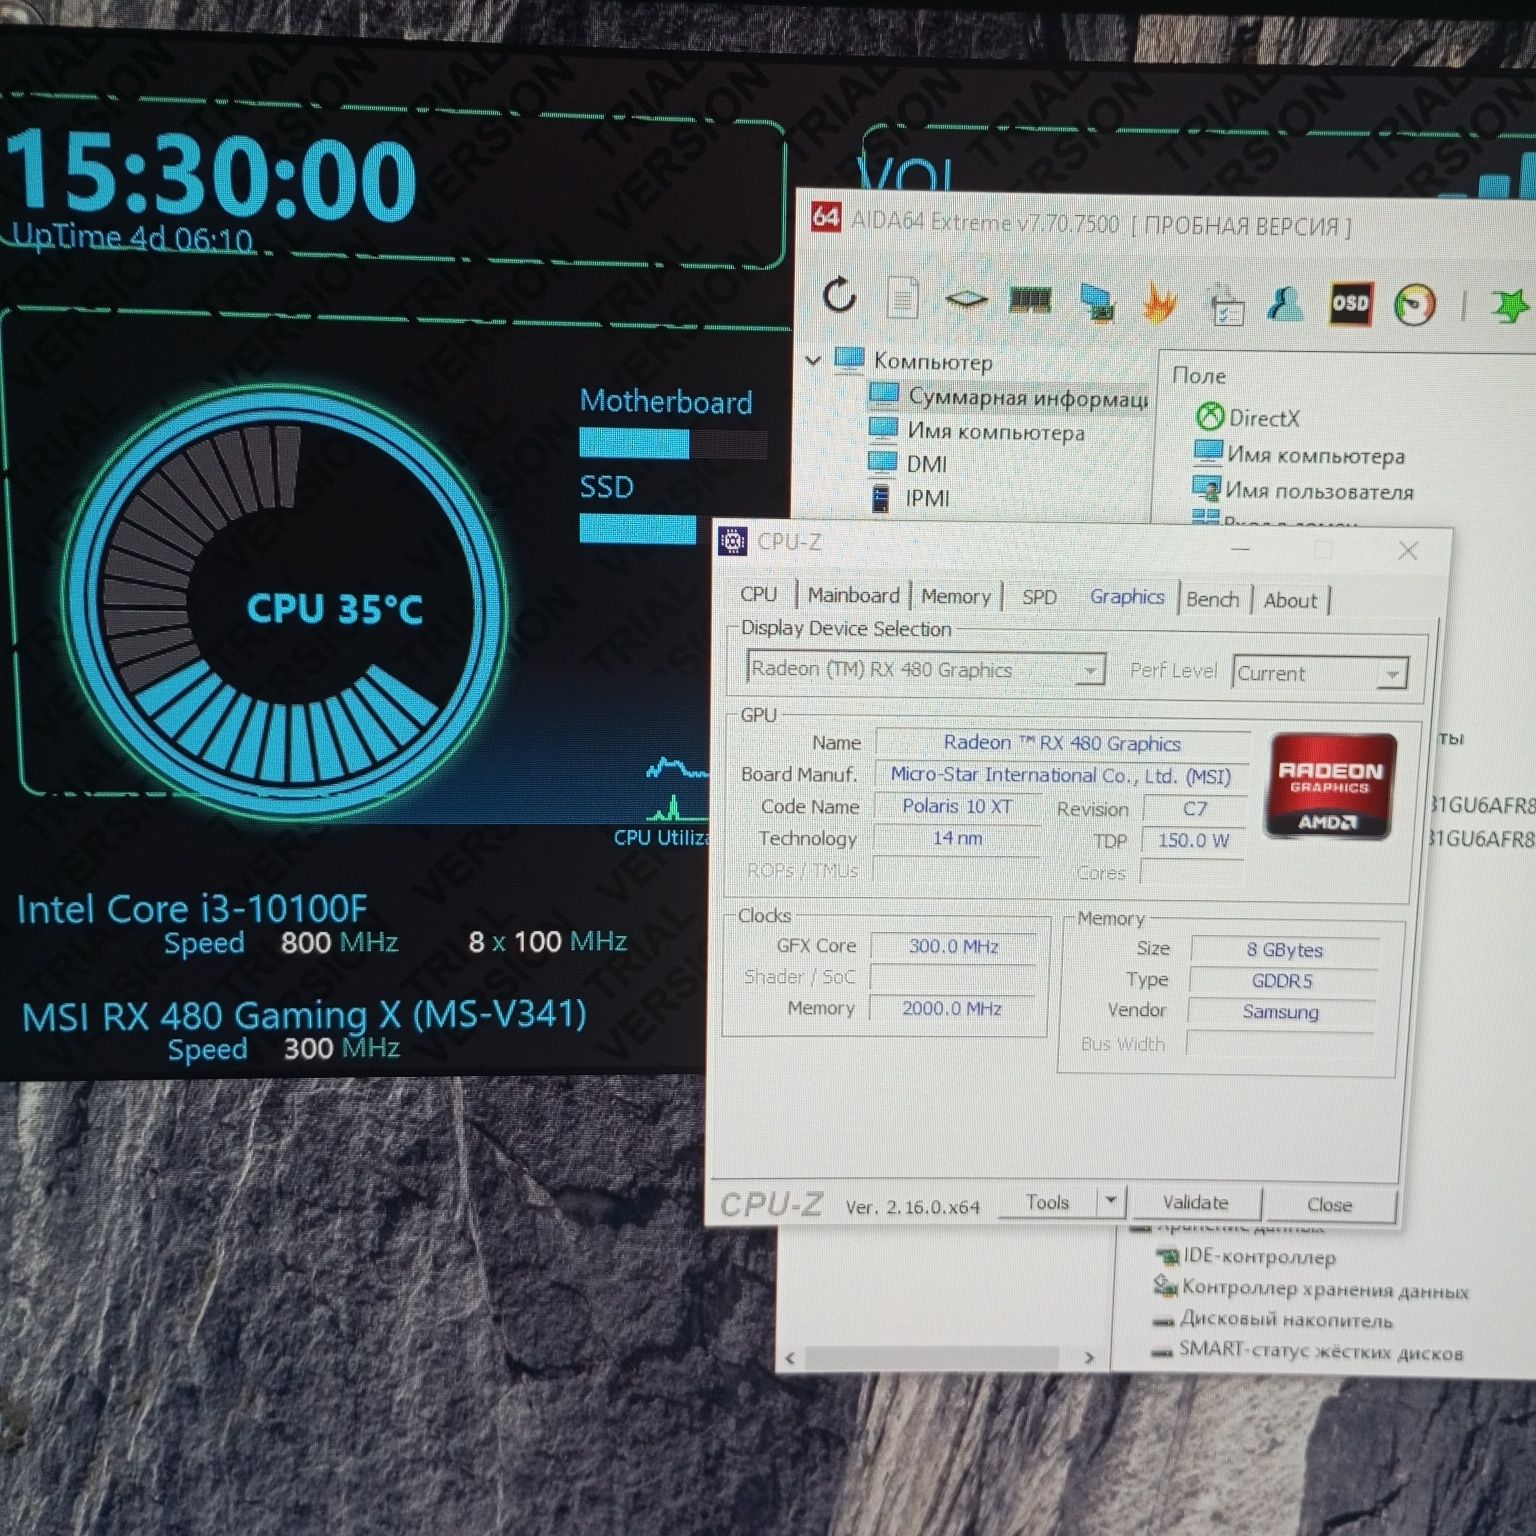Image resolution: width=1536 pixels, height=1536 pixels.
Task: Click the 150.0 W TDP value
Action: tap(1193, 840)
